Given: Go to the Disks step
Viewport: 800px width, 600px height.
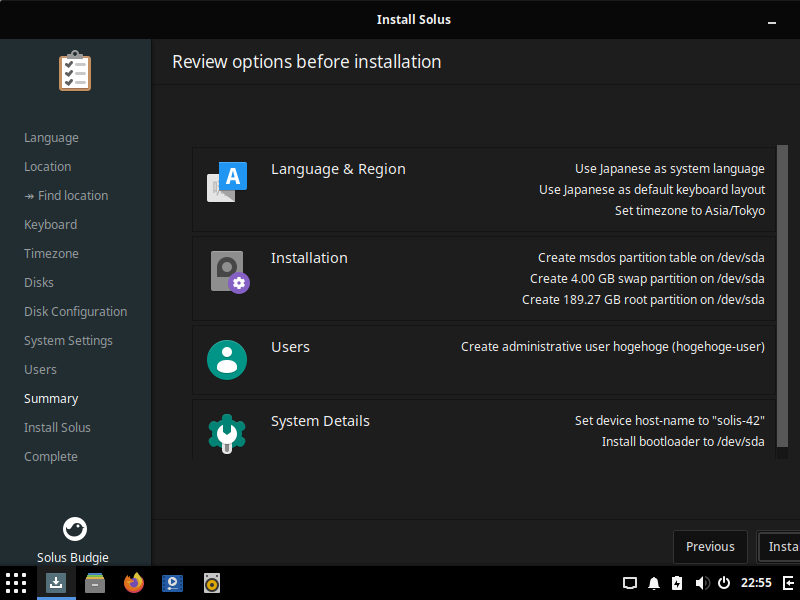Looking at the screenshot, I should (39, 283).
